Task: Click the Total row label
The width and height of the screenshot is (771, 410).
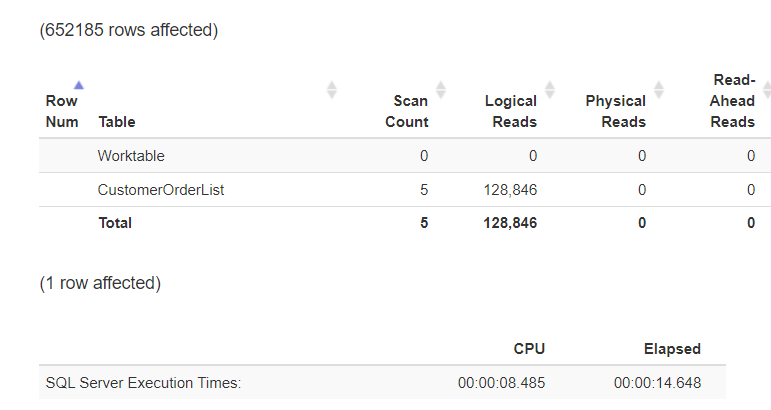Action: 115,223
